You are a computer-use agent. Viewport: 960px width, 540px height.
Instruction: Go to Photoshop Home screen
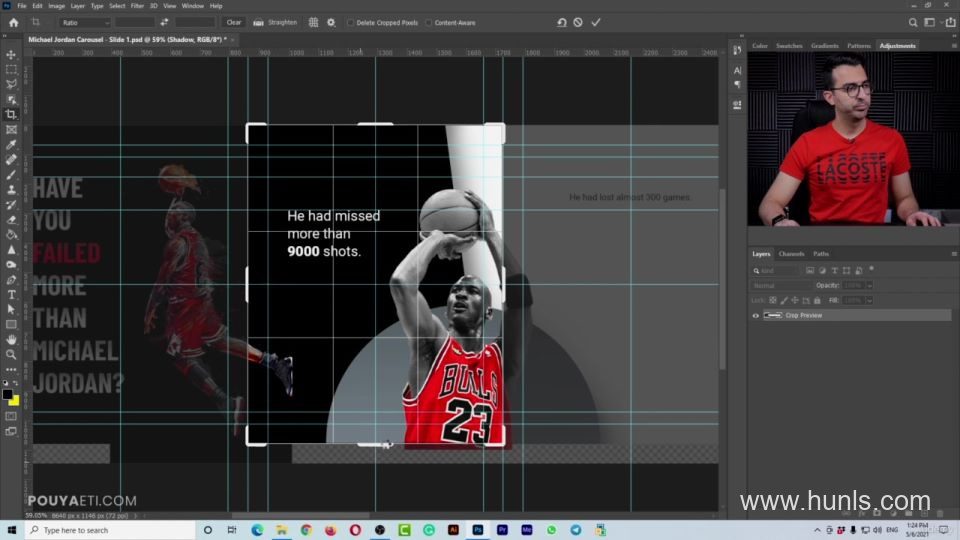pos(13,23)
